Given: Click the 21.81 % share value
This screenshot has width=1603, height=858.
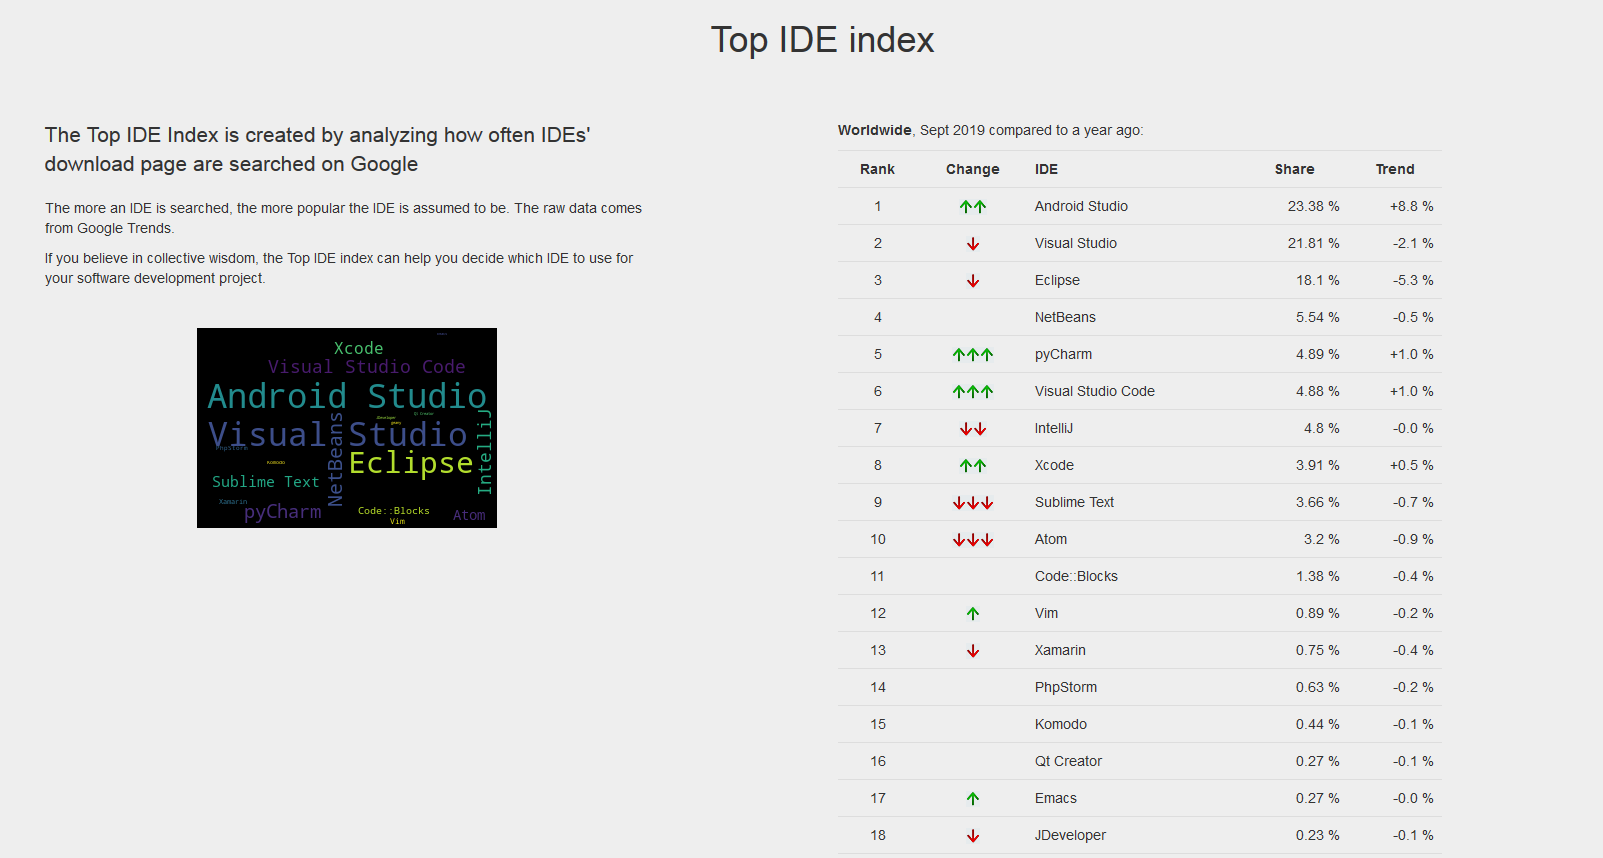Looking at the screenshot, I should 1313,243.
